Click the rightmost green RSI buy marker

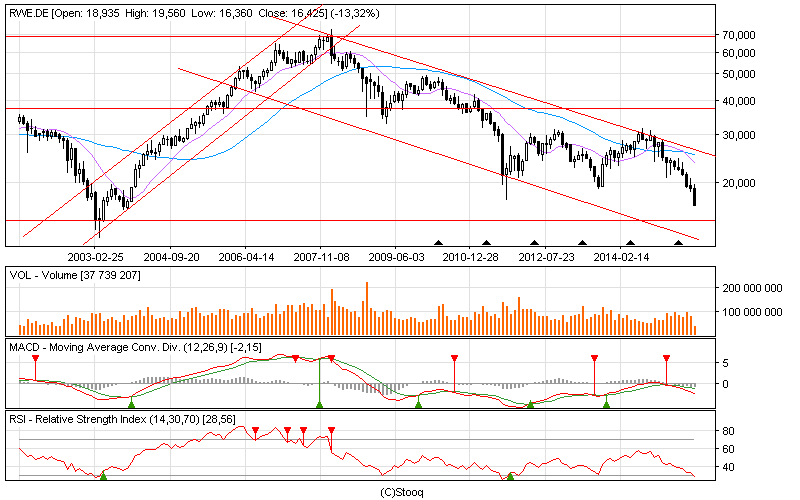tap(510, 476)
